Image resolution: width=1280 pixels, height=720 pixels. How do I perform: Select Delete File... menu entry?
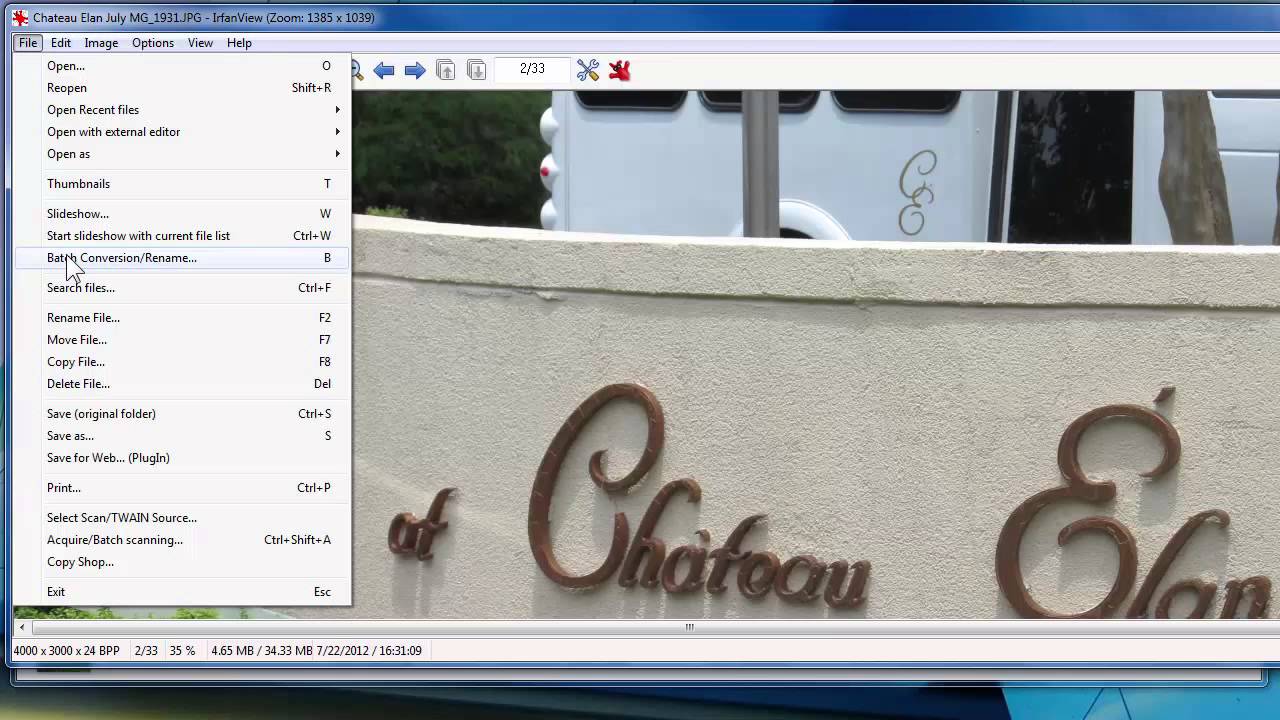pos(182,384)
